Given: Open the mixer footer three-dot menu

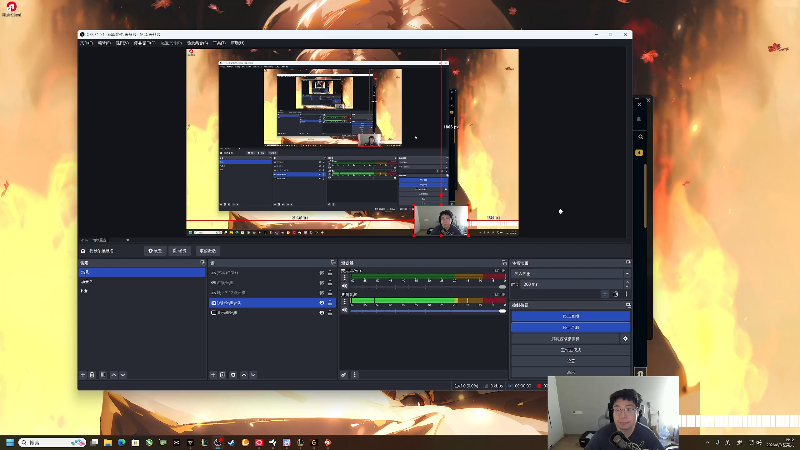Looking at the screenshot, I should pyautogui.click(x=355, y=375).
